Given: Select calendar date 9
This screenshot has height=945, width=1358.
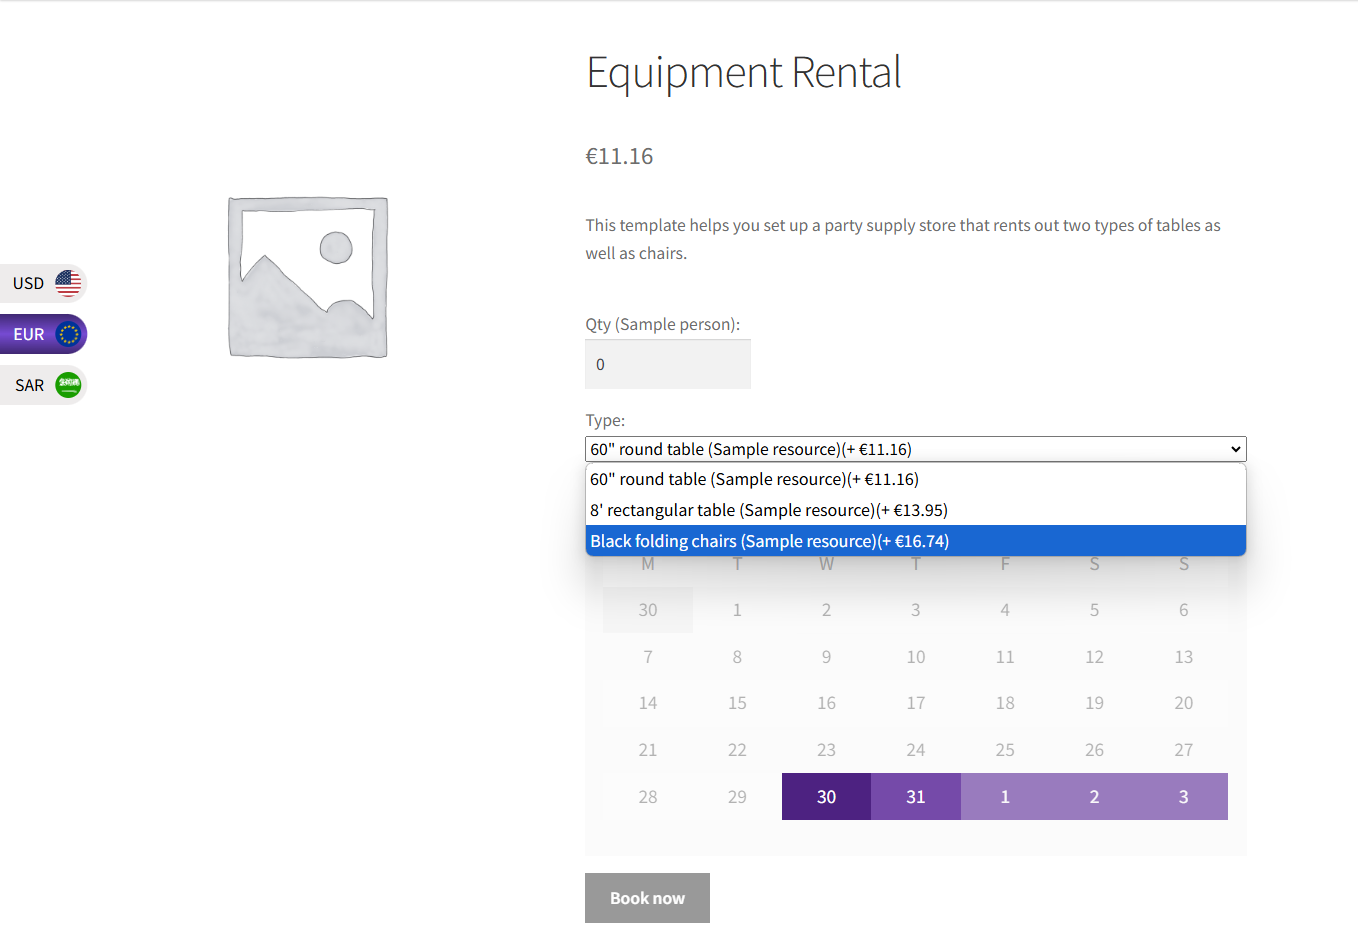Looking at the screenshot, I should tap(826, 657).
